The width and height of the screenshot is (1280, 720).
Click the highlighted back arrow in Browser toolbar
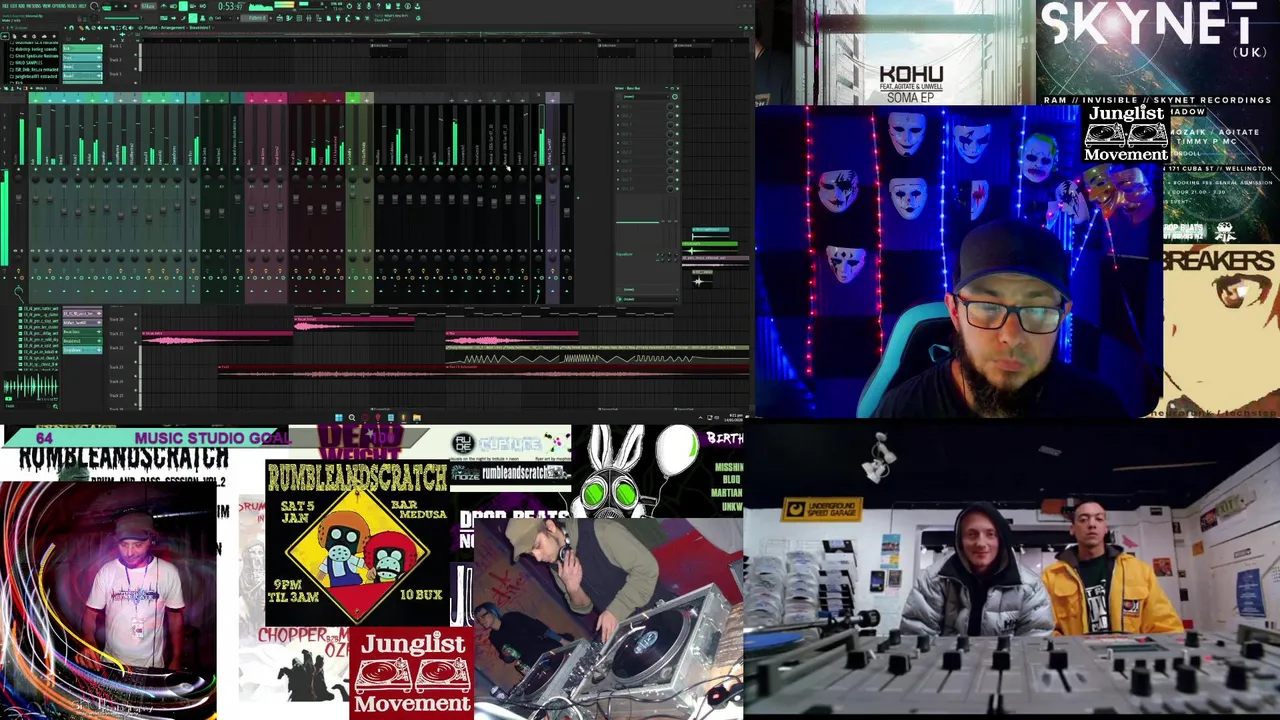pyautogui.click(x=5, y=36)
